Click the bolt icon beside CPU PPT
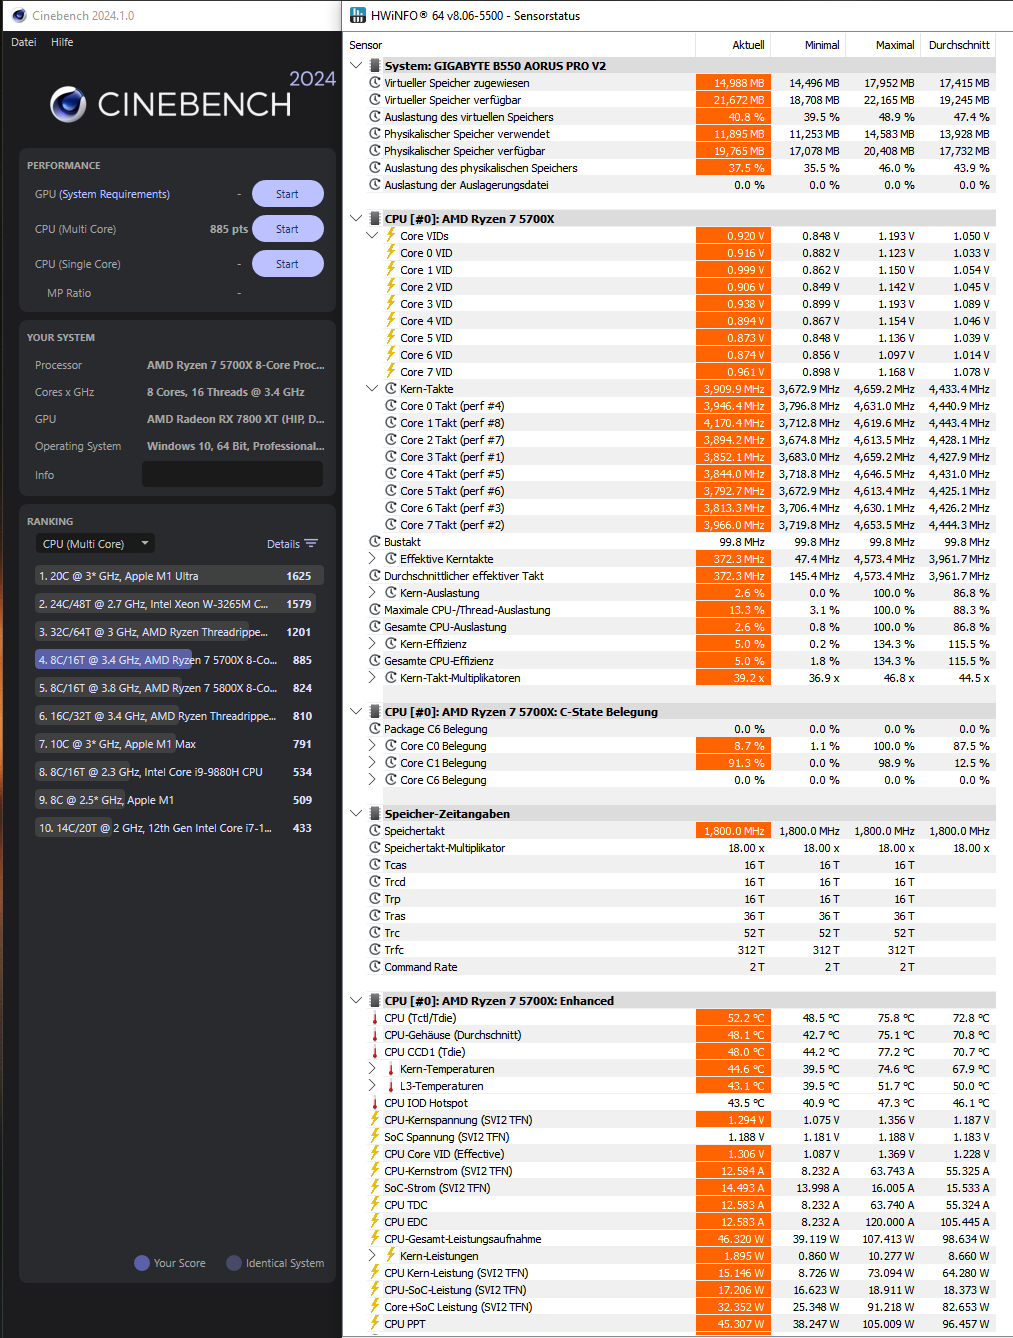 click(x=375, y=1324)
